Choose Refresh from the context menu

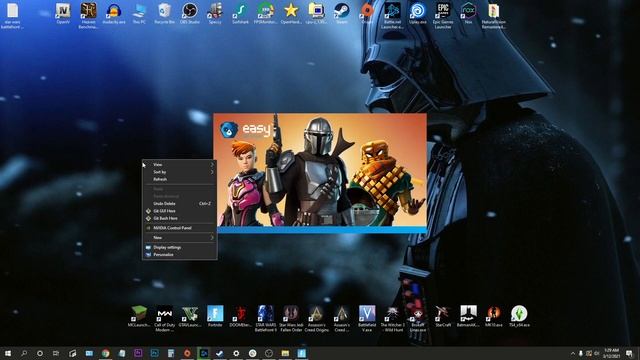[x=180, y=179]
